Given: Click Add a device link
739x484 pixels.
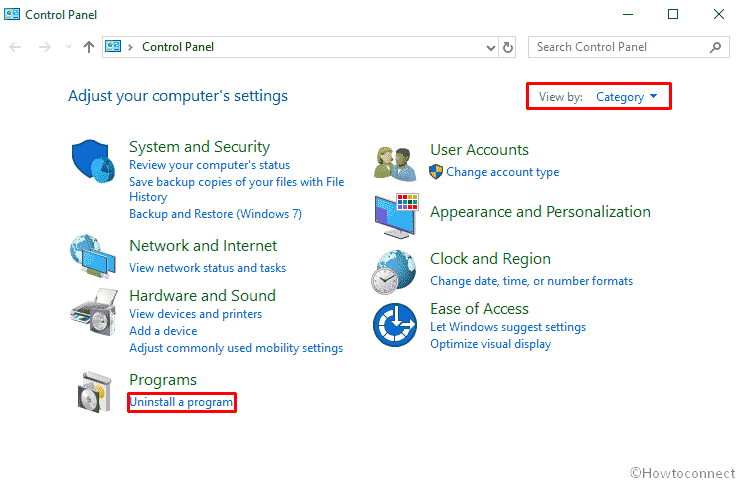Looking at the screenshot, I should [163, 331].
